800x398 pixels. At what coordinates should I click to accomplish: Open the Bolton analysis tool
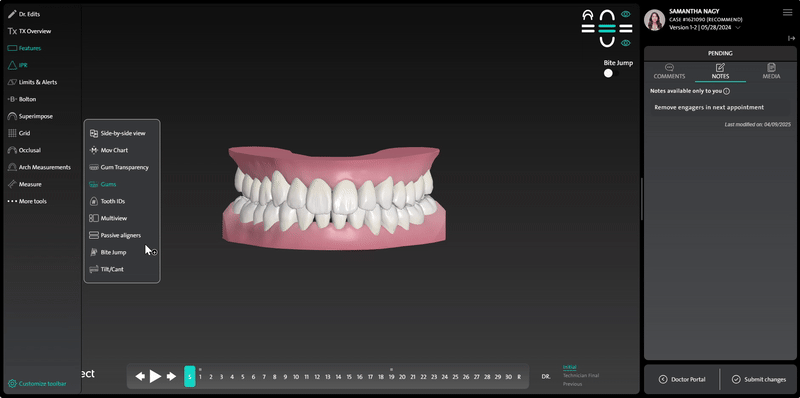point(22,99)
